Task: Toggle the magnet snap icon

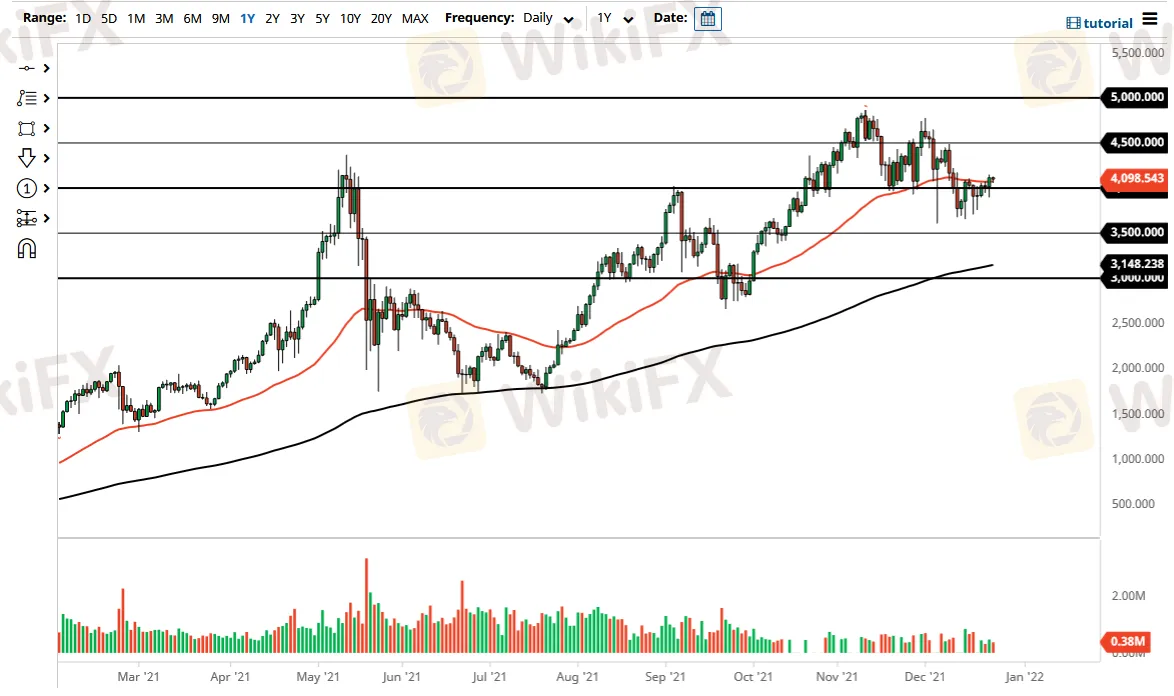Action: (26, 248)
